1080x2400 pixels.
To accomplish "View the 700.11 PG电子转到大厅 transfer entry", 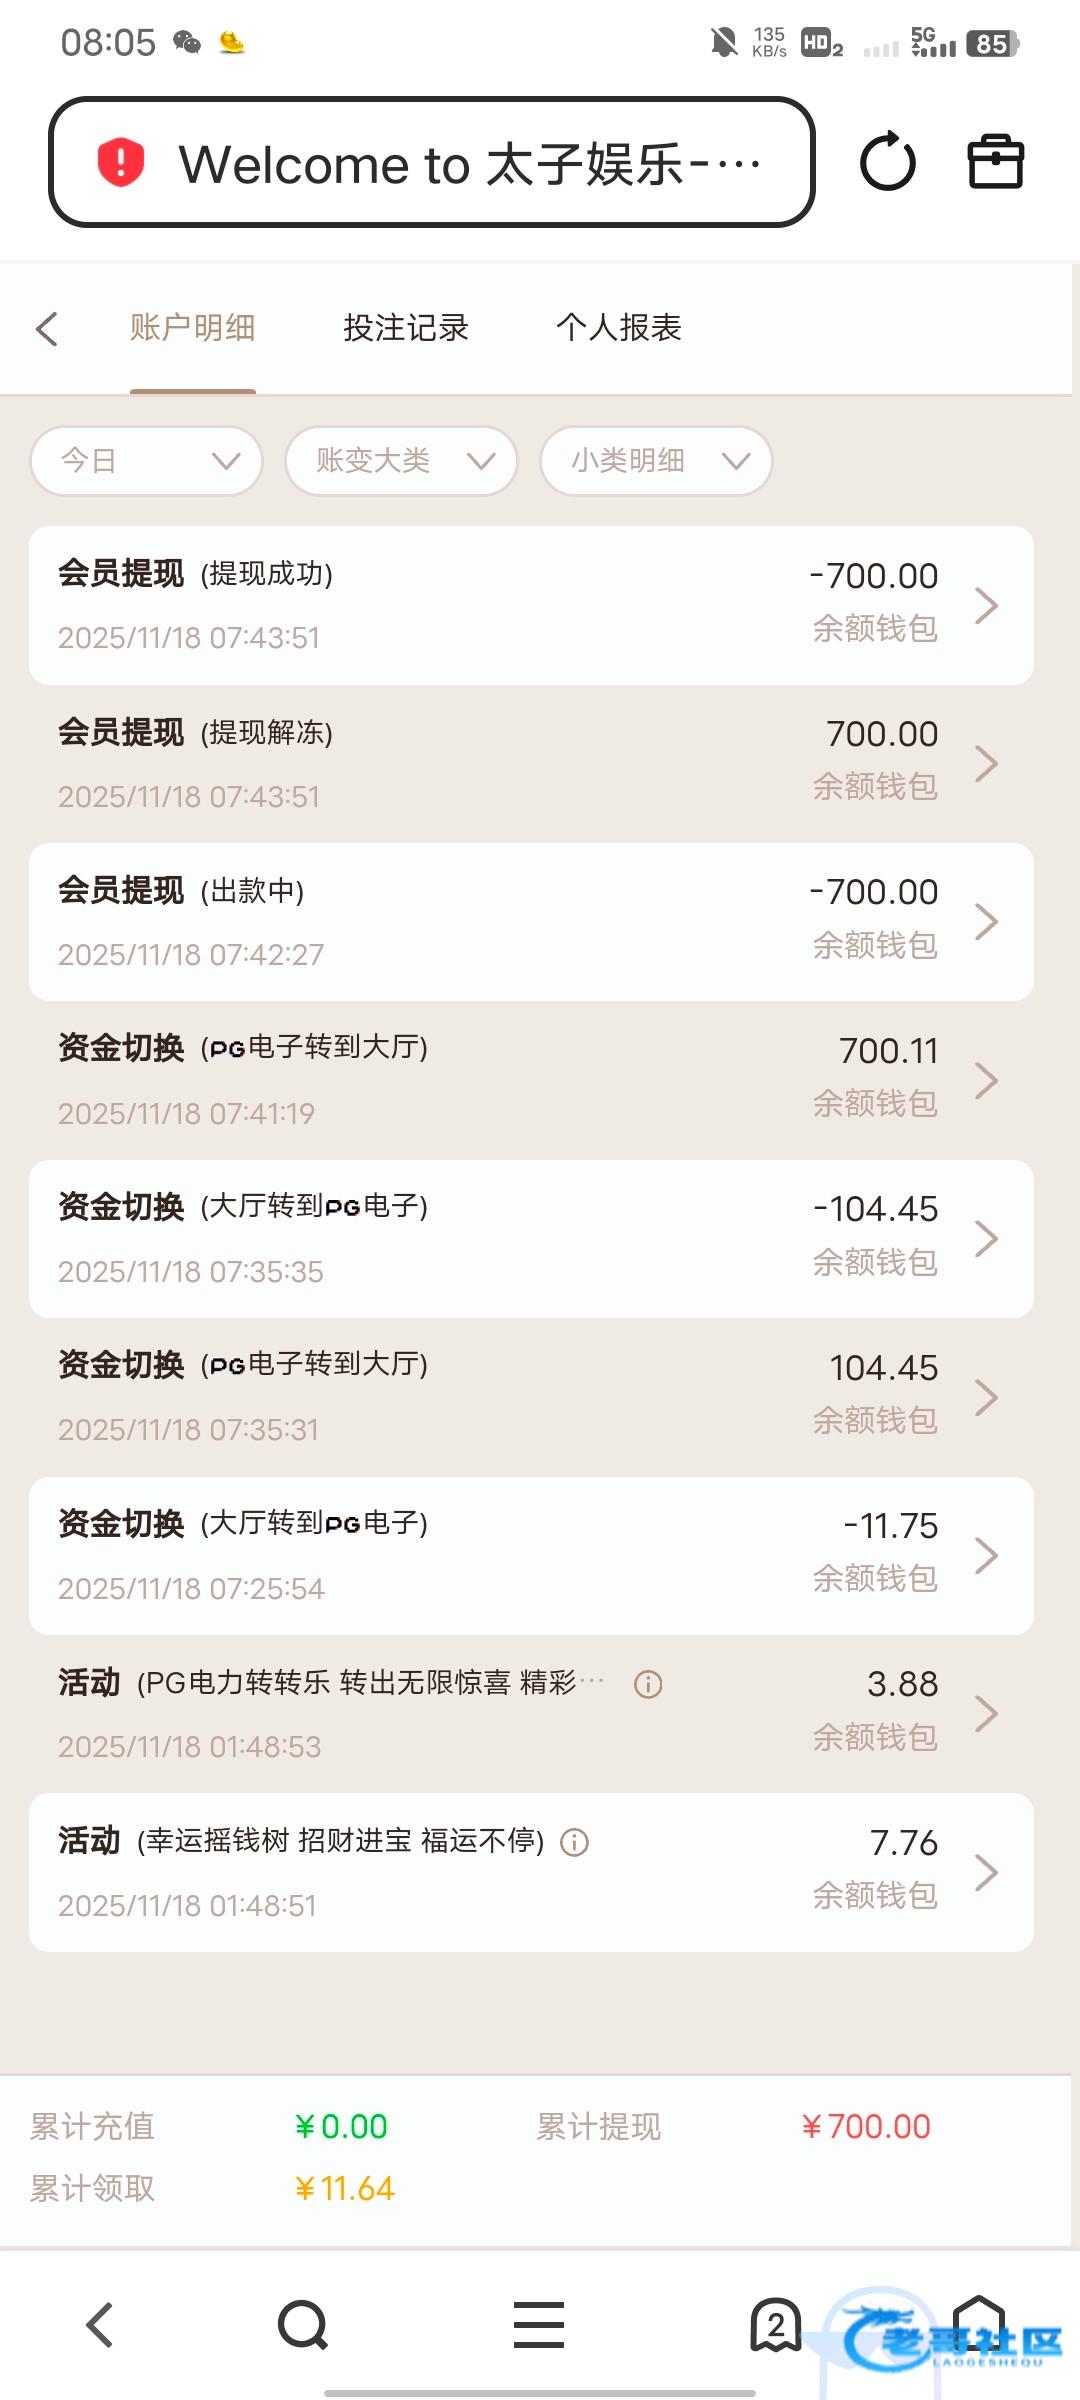I will (x=531, y=1080).
